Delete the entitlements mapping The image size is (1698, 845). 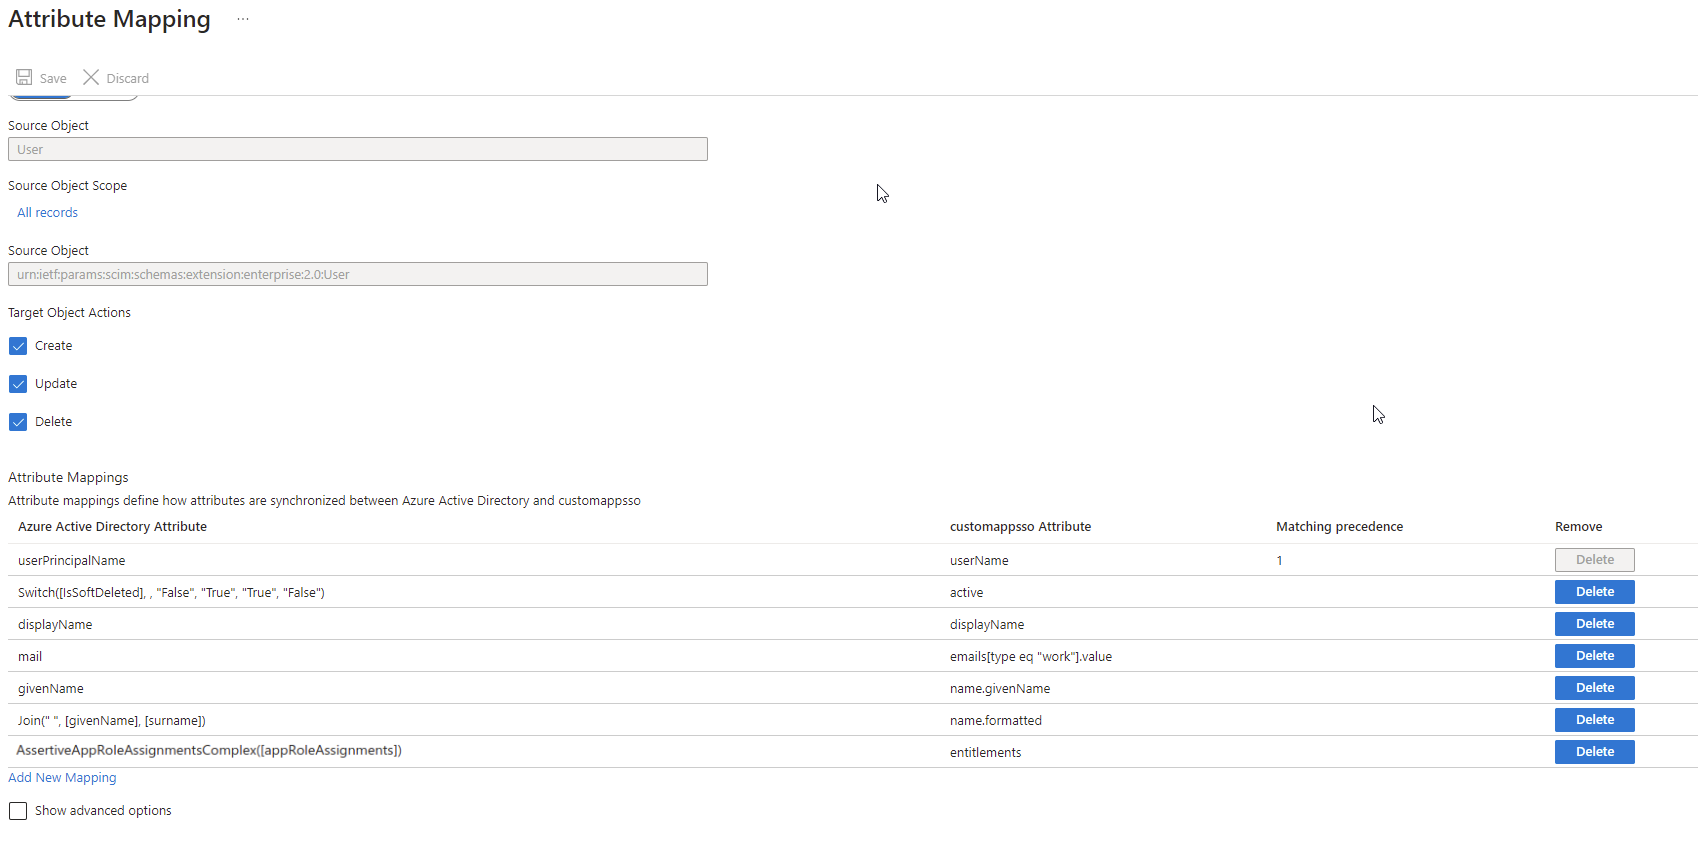click(1594, 752)
